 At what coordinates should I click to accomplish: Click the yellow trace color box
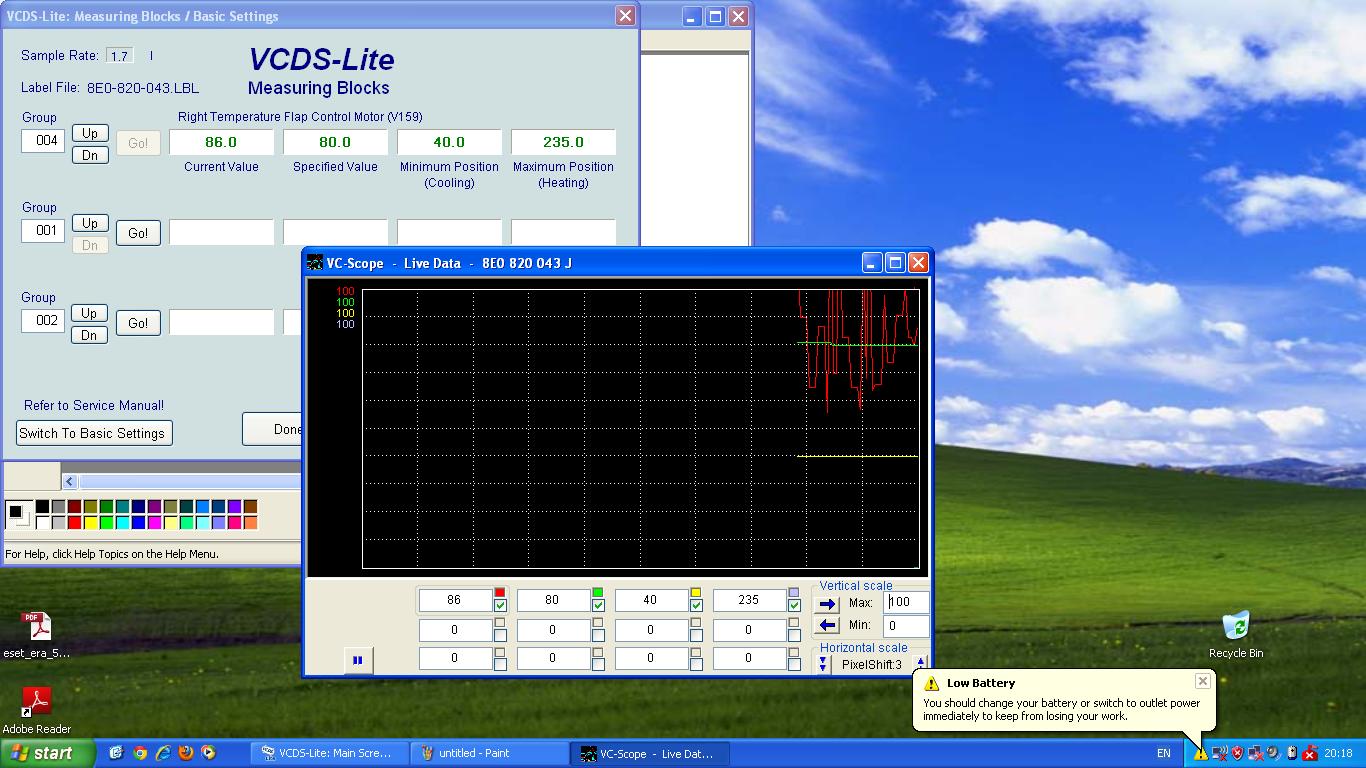[x=696, y=593]
